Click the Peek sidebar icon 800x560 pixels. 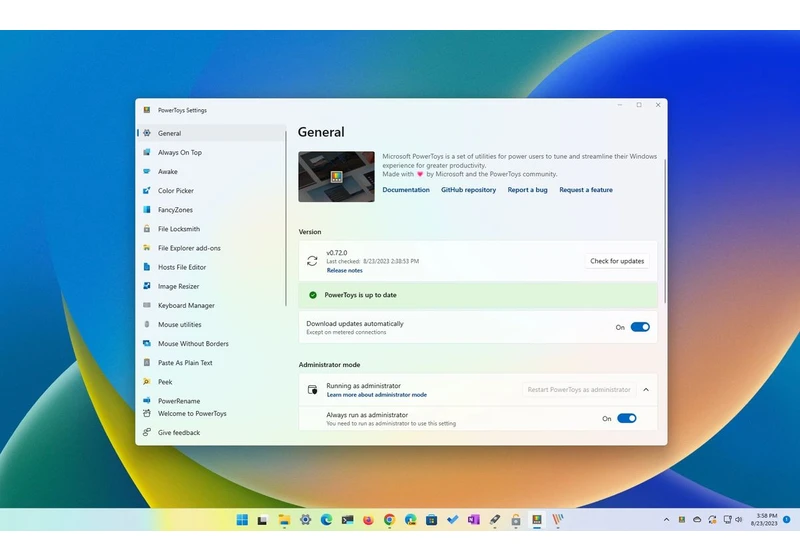click(147, 381)
